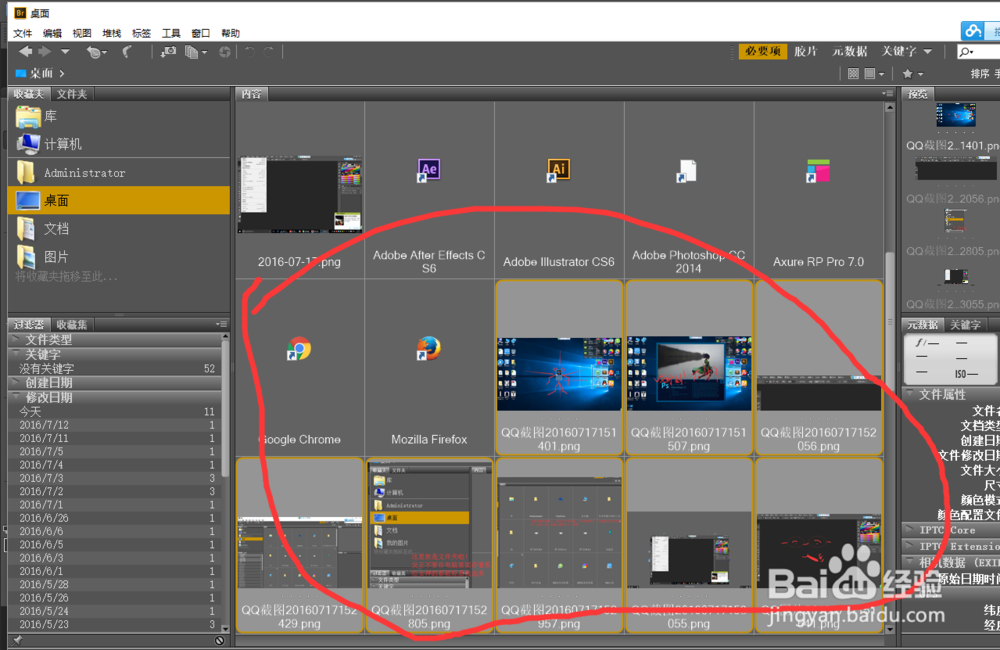Open the star rating filter dropdown

click(x=913, y=74)
